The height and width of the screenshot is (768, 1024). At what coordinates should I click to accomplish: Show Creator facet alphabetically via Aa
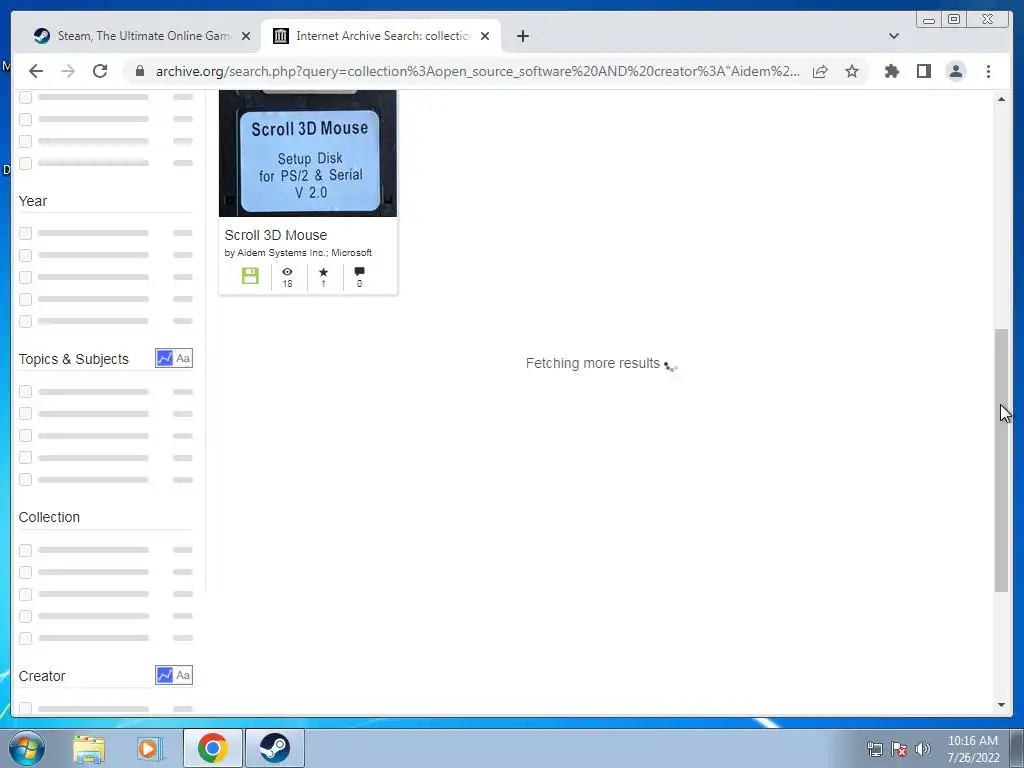(x=184, y=675)
